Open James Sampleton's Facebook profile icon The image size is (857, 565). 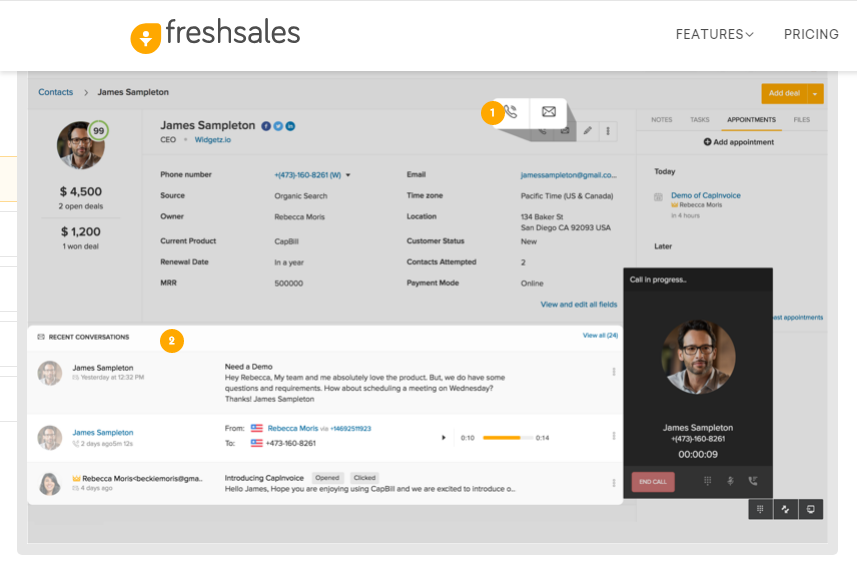point(266,126)
